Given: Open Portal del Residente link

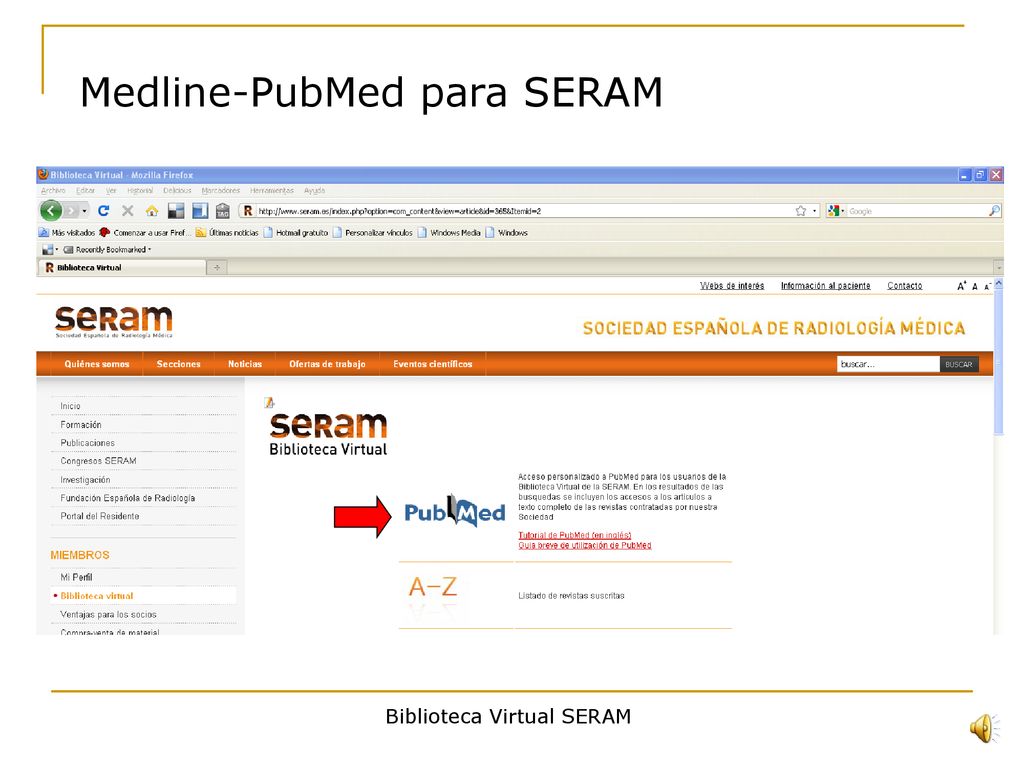Looking at the screenshot, I should tap(100, 516).
